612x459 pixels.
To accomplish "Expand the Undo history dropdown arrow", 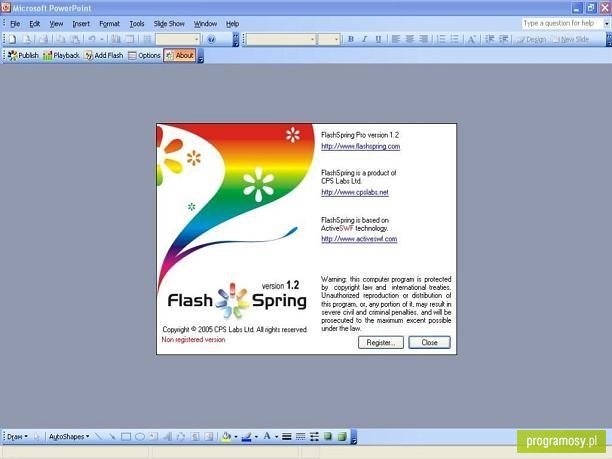I will click(101, 39).
